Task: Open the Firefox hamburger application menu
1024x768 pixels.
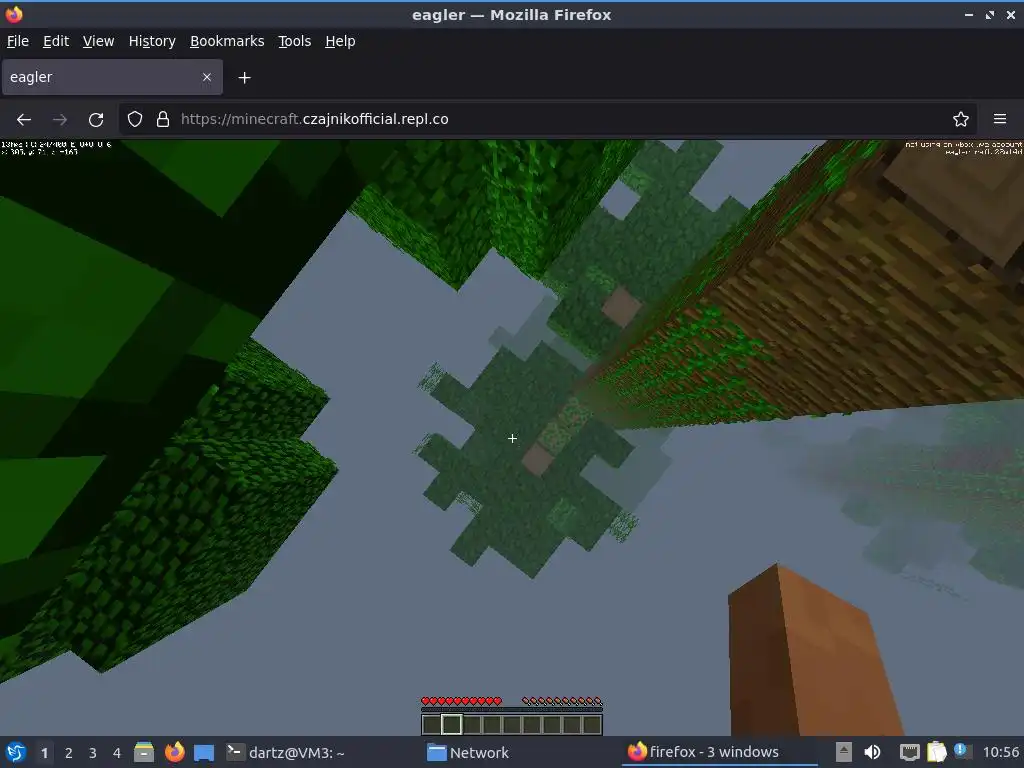Action: 1000,119
